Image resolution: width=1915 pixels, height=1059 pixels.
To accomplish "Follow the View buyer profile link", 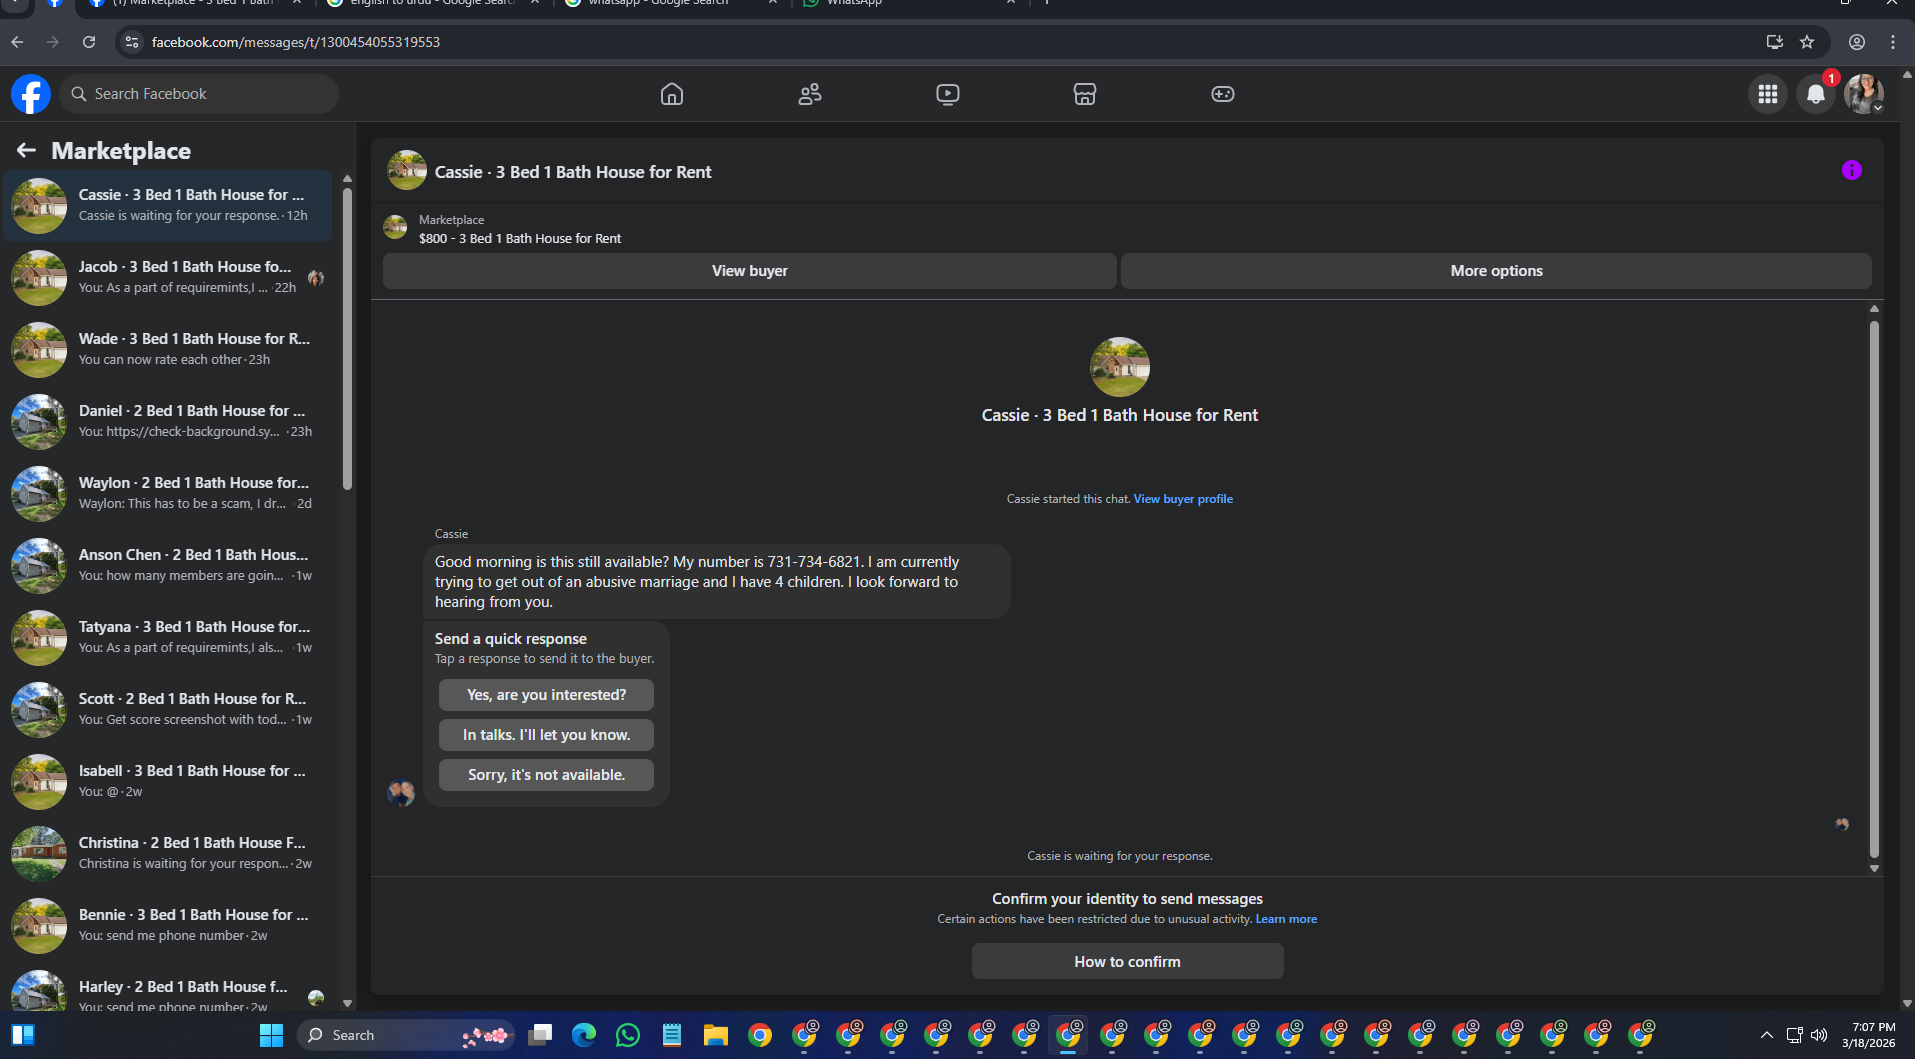I will [x=1183, y=499].
